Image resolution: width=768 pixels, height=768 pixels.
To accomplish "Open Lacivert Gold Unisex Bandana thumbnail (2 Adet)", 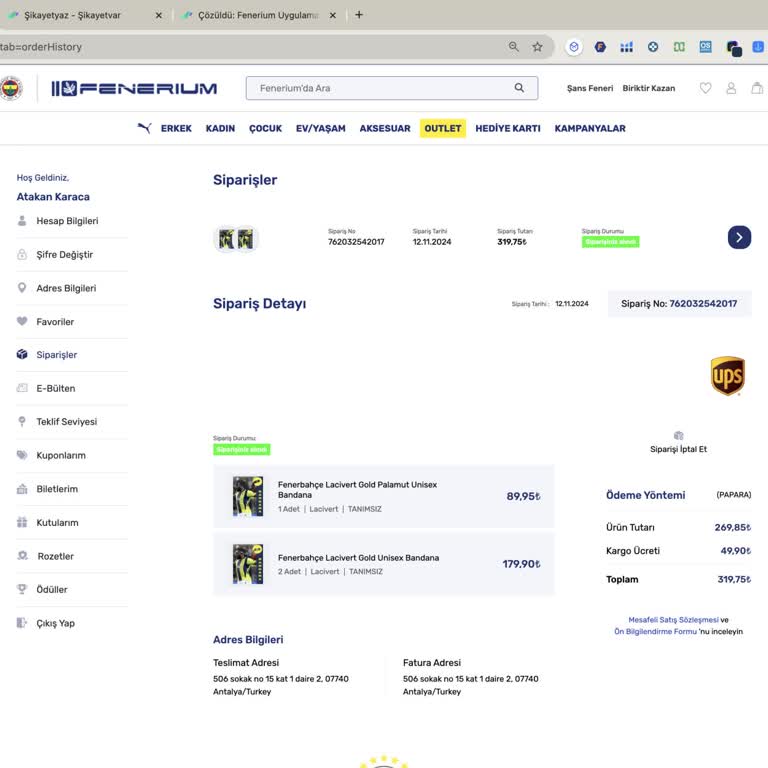I will click(x=248, y=564).
